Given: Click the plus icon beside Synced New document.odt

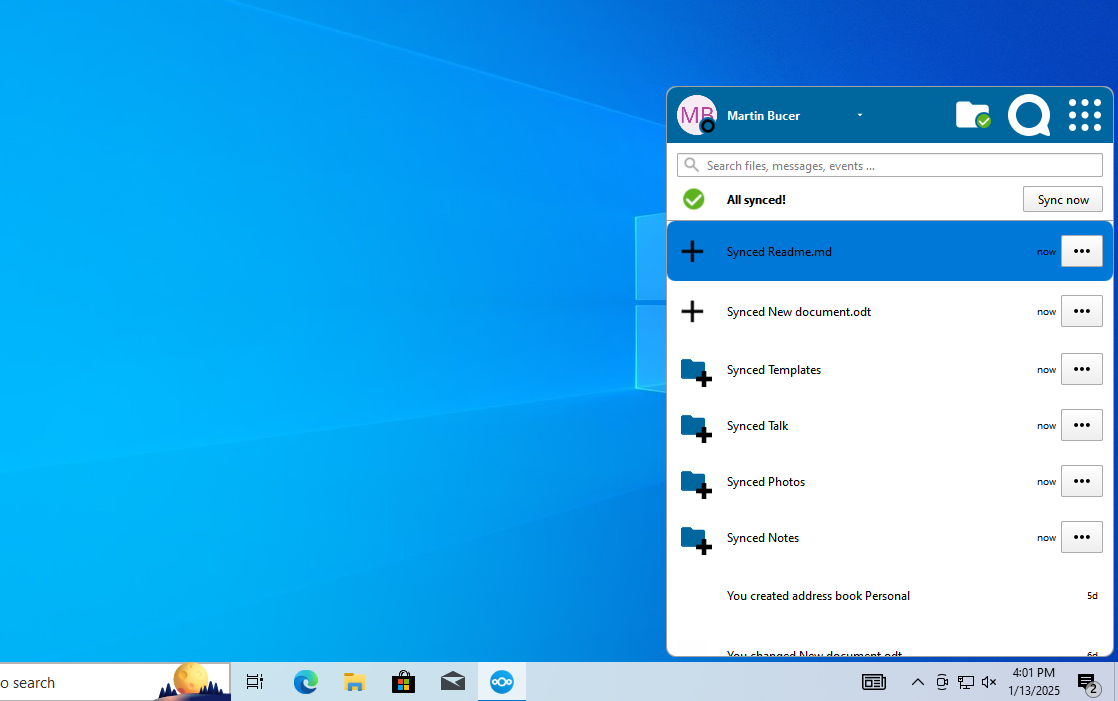Looking at the screenshot, I should pos(692,312).
